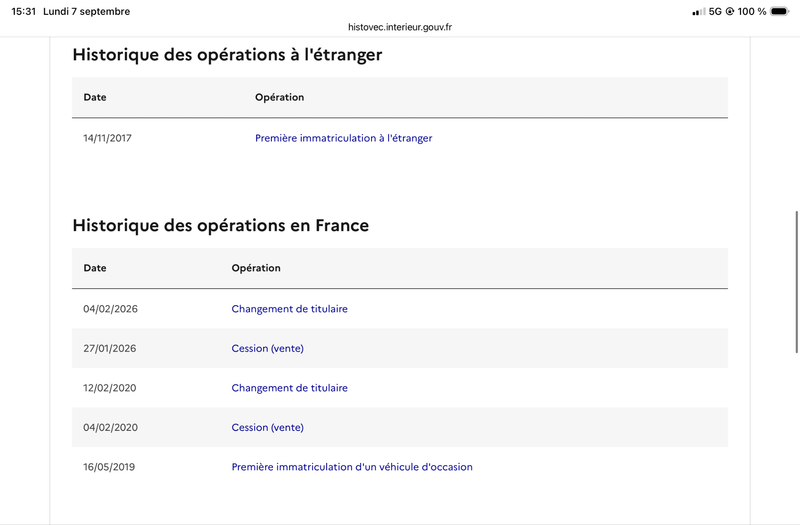Select the 16/05/2019 date cell

click(x=109, y=467)
